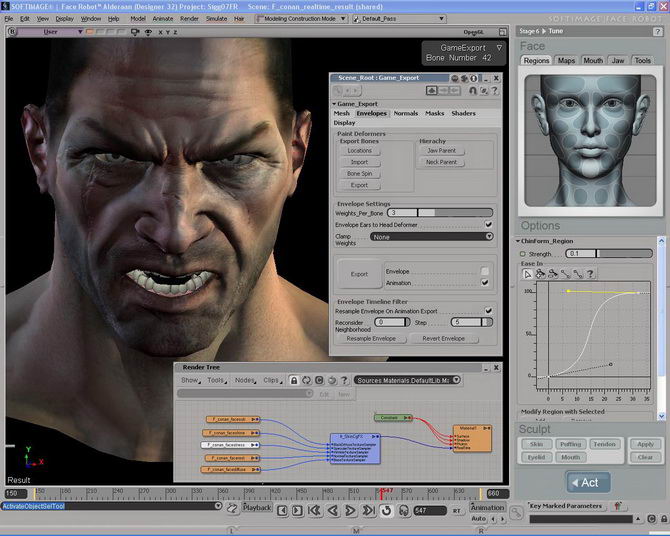
Task: Click the key icon beside Animation
Action: 517,512
